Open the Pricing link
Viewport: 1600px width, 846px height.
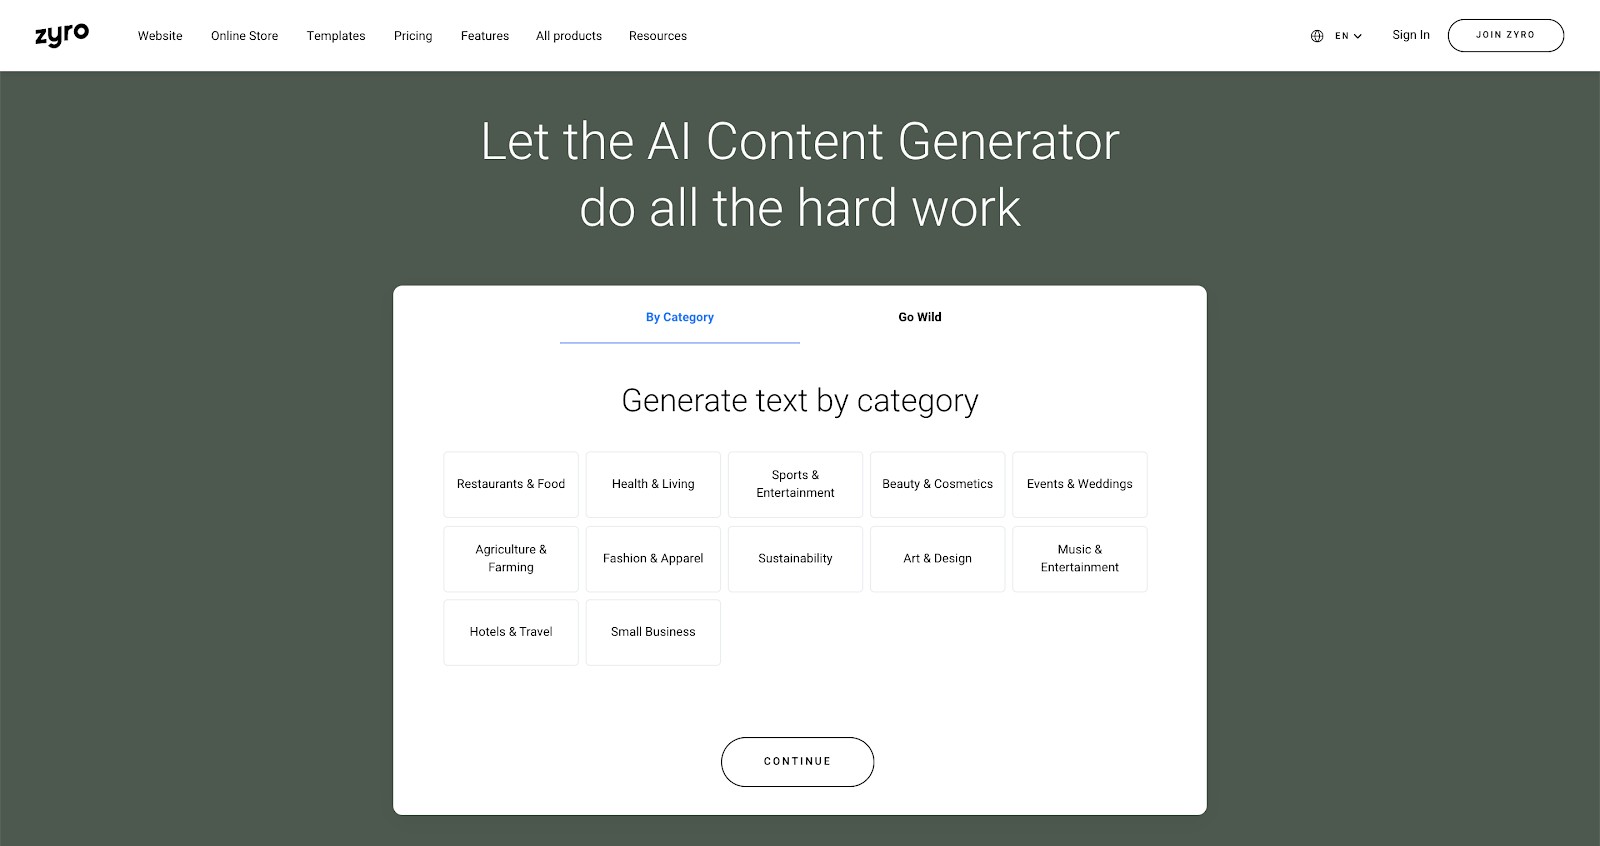[x=413, y=36]
